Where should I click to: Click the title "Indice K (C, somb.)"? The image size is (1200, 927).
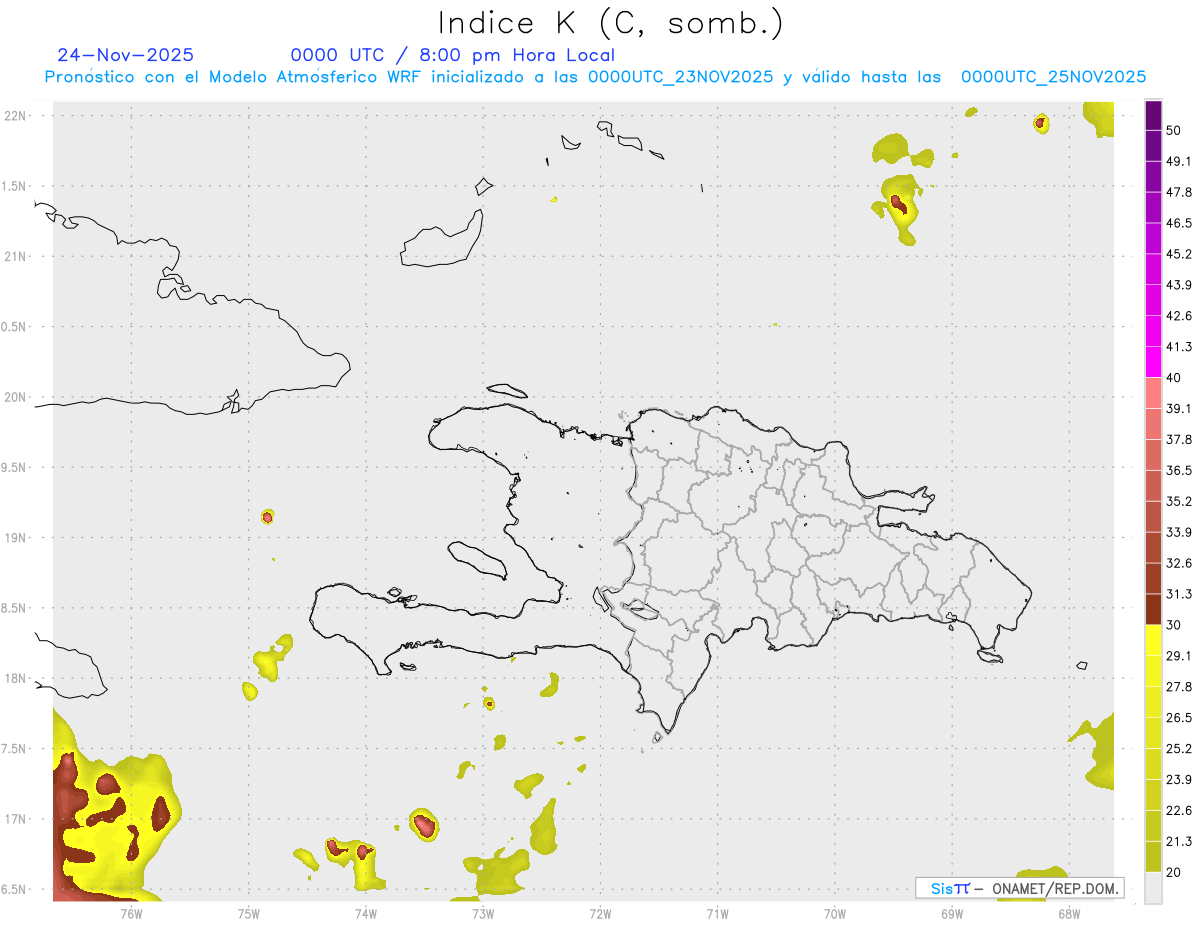click(610, 23)
